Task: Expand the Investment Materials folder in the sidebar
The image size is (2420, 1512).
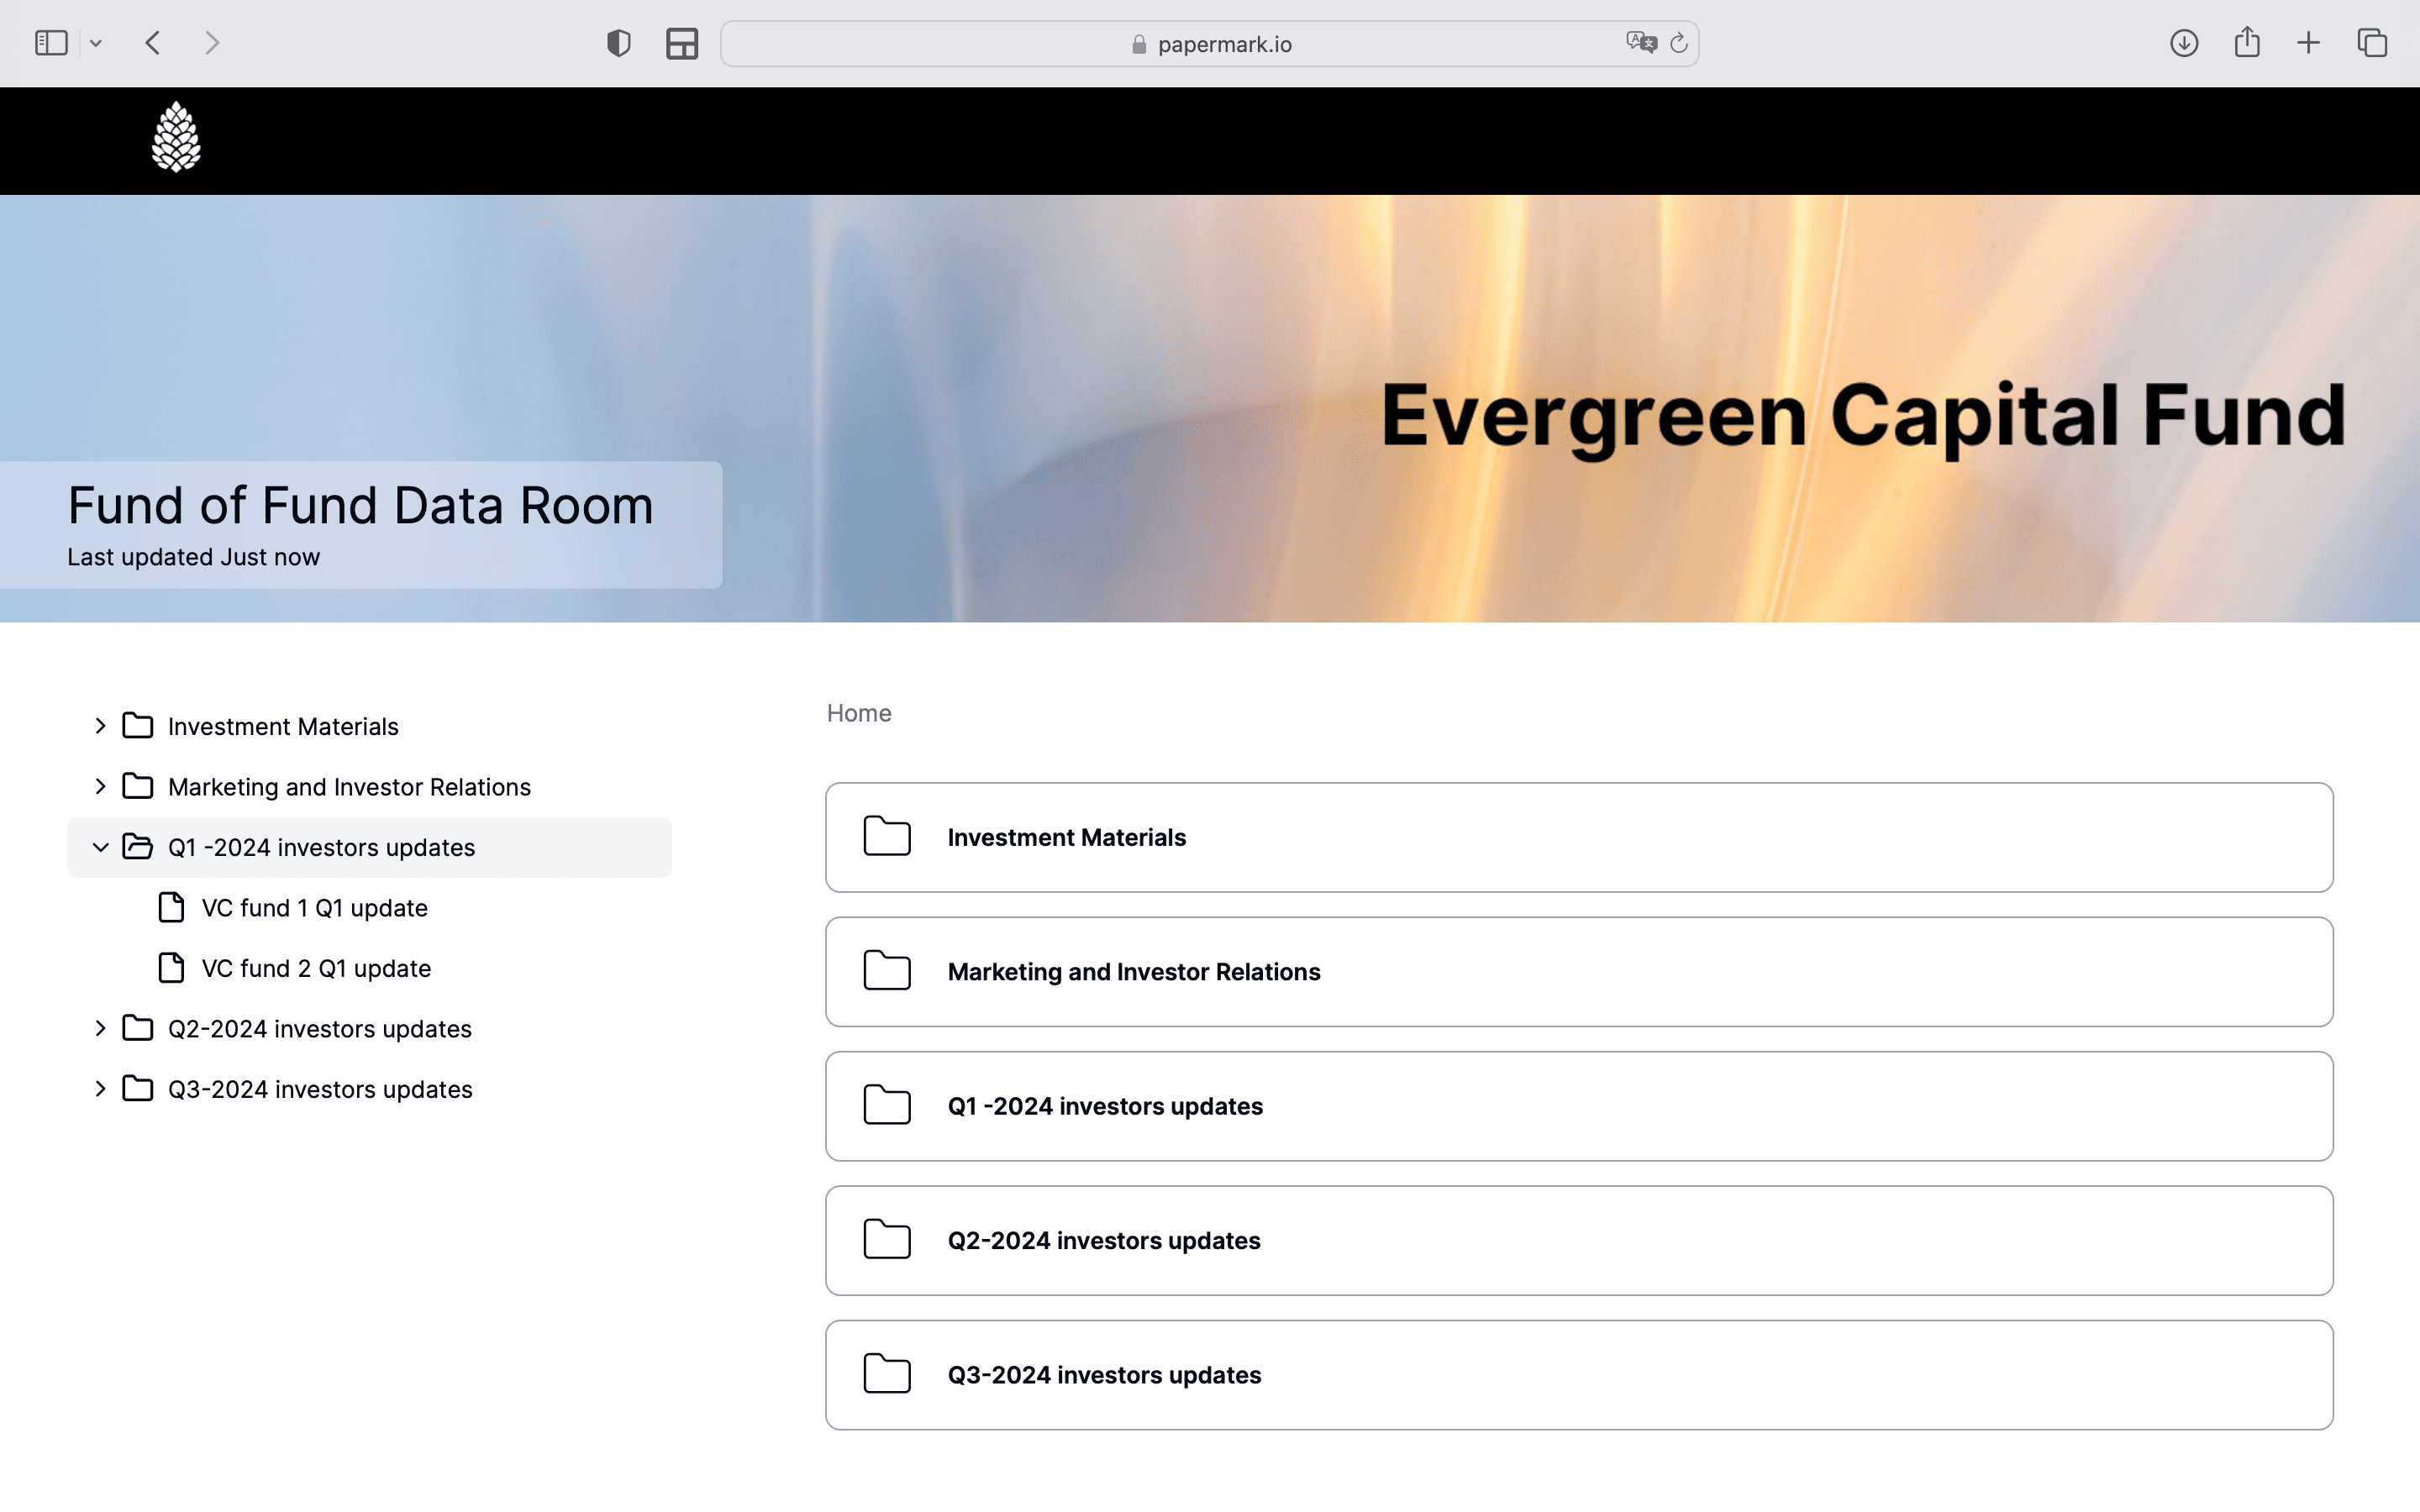Action: click(x=99, y=726)
